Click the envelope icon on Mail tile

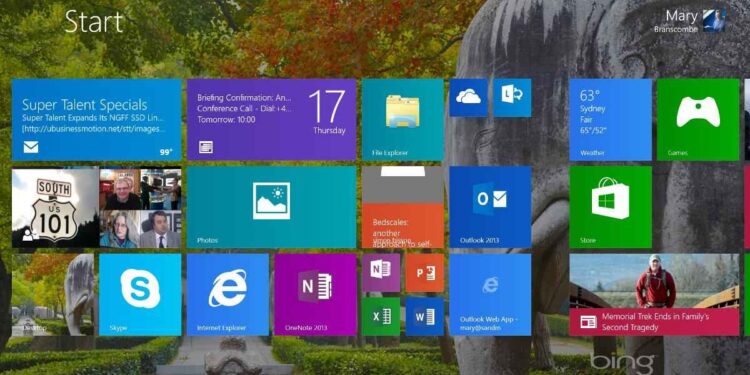point(31,148)
